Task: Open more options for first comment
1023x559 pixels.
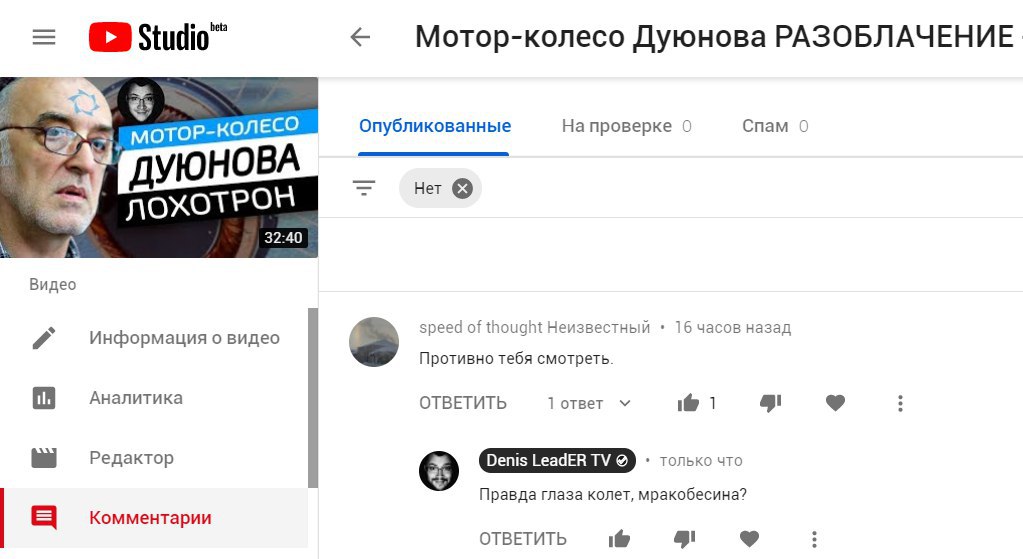Action: tap(900, 403)
